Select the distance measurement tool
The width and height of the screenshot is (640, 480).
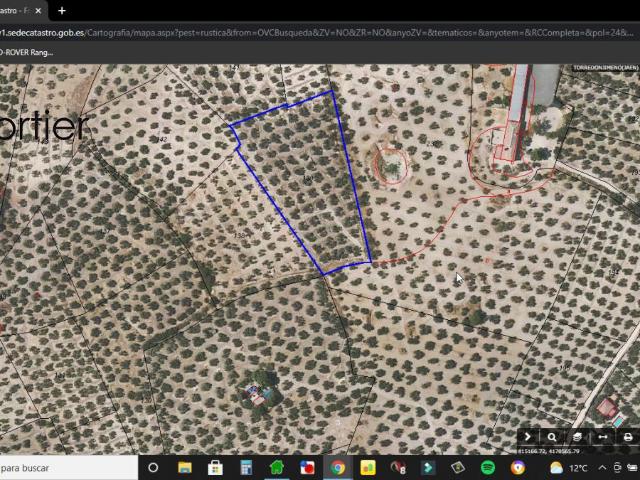[x=603, y=437]
